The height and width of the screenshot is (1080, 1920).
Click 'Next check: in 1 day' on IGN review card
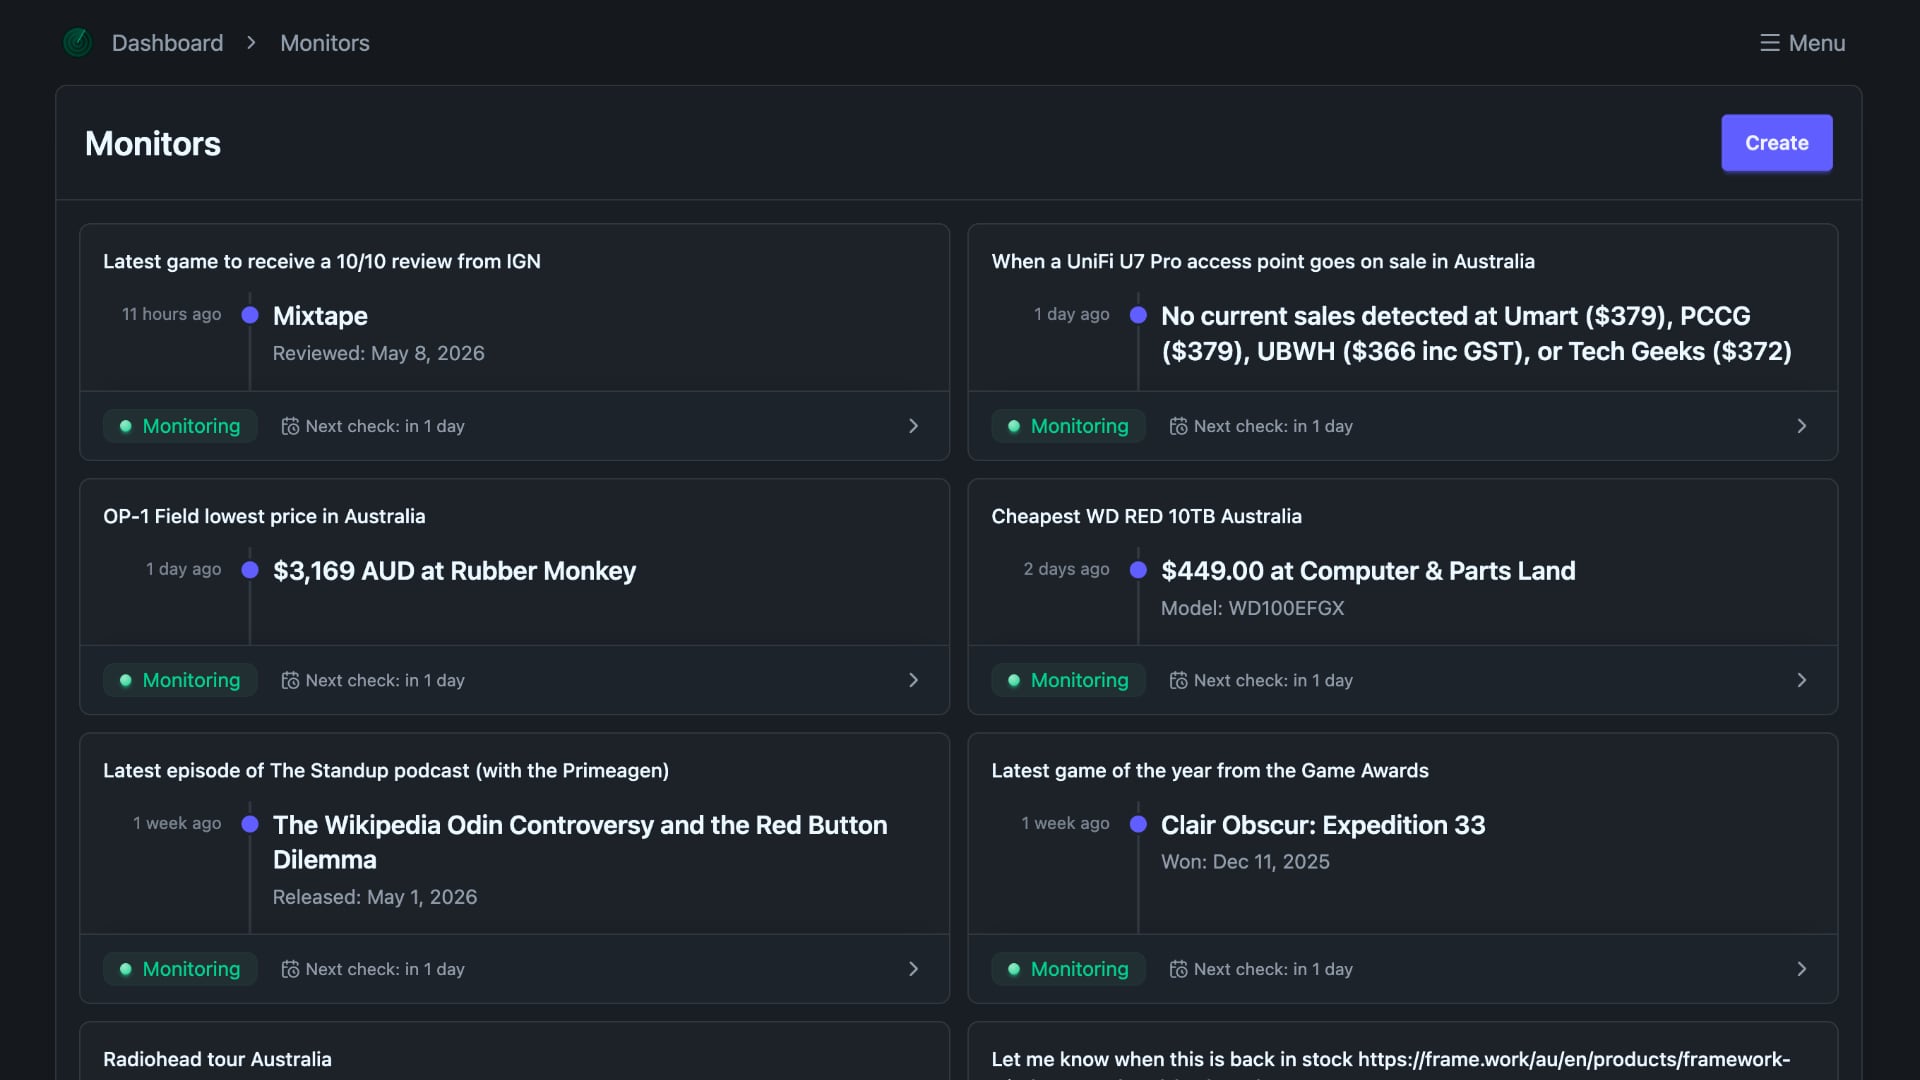(x=385, y=426)
